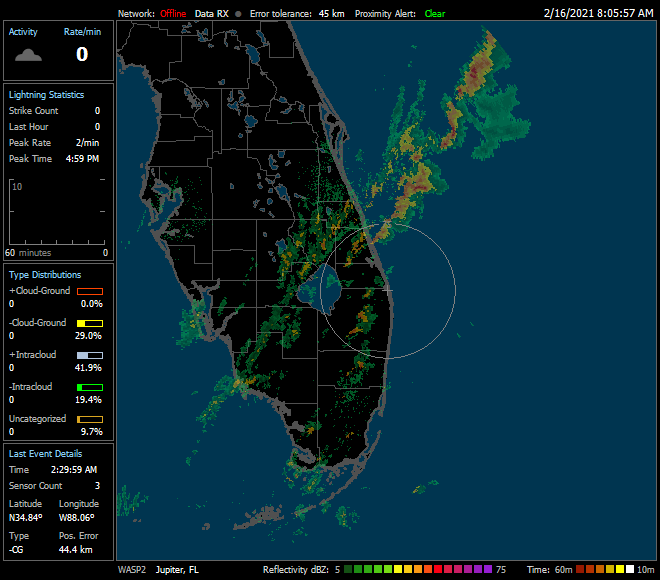Click the Error tolerance 45 km value
The height and width of the screenshot is (580, 660).
click(330, 14)
